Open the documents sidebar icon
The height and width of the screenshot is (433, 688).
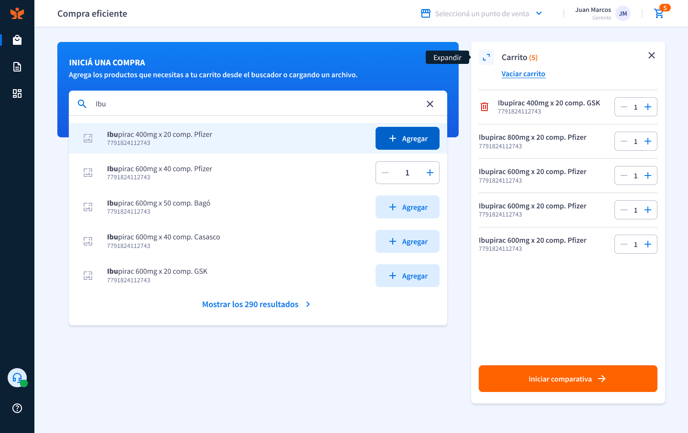pos(17,67)
